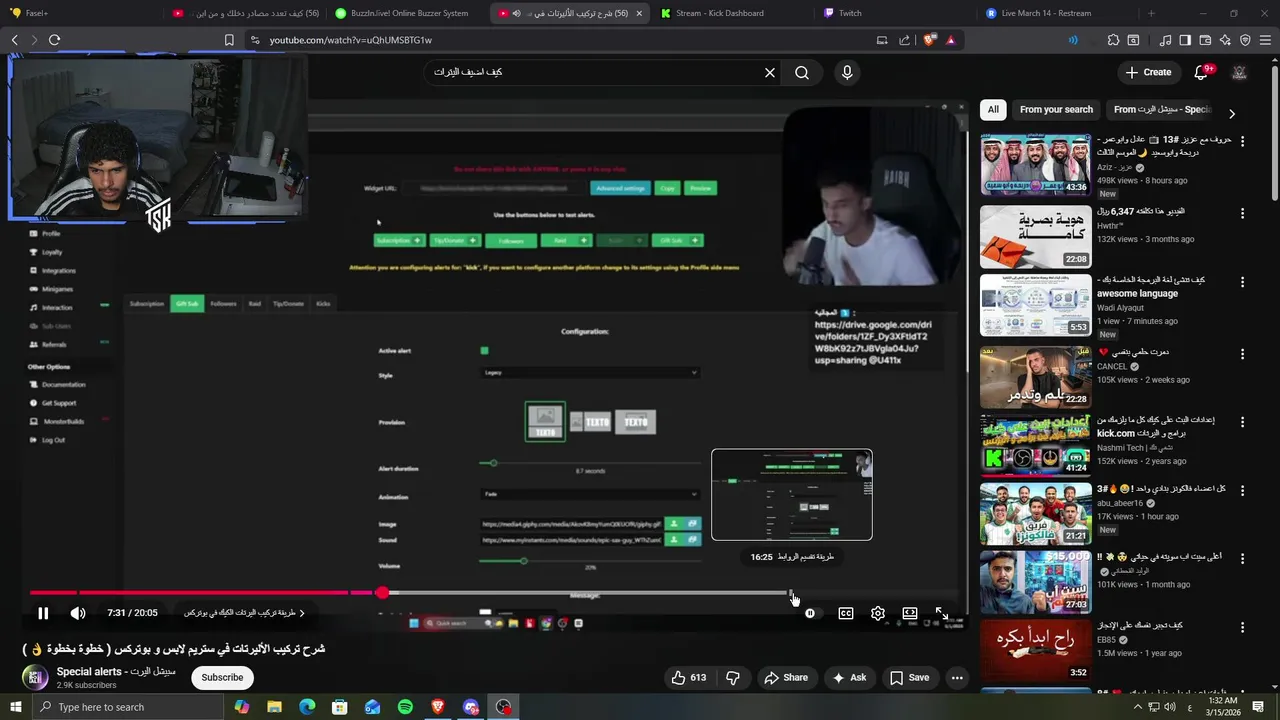Open the account avatar menu
This screenshot has width=1280, height=720.
pyautogui.click(x=1240, y=72)
